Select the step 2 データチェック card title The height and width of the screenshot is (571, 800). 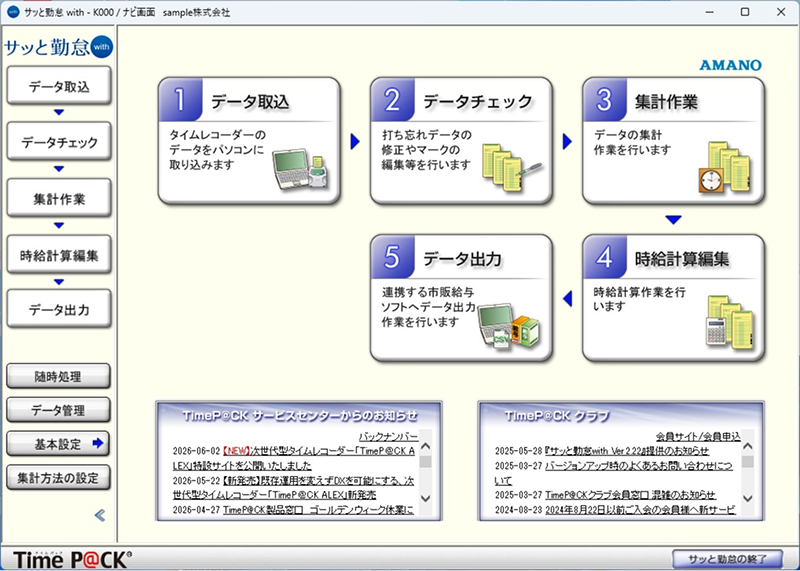point(478,102)
